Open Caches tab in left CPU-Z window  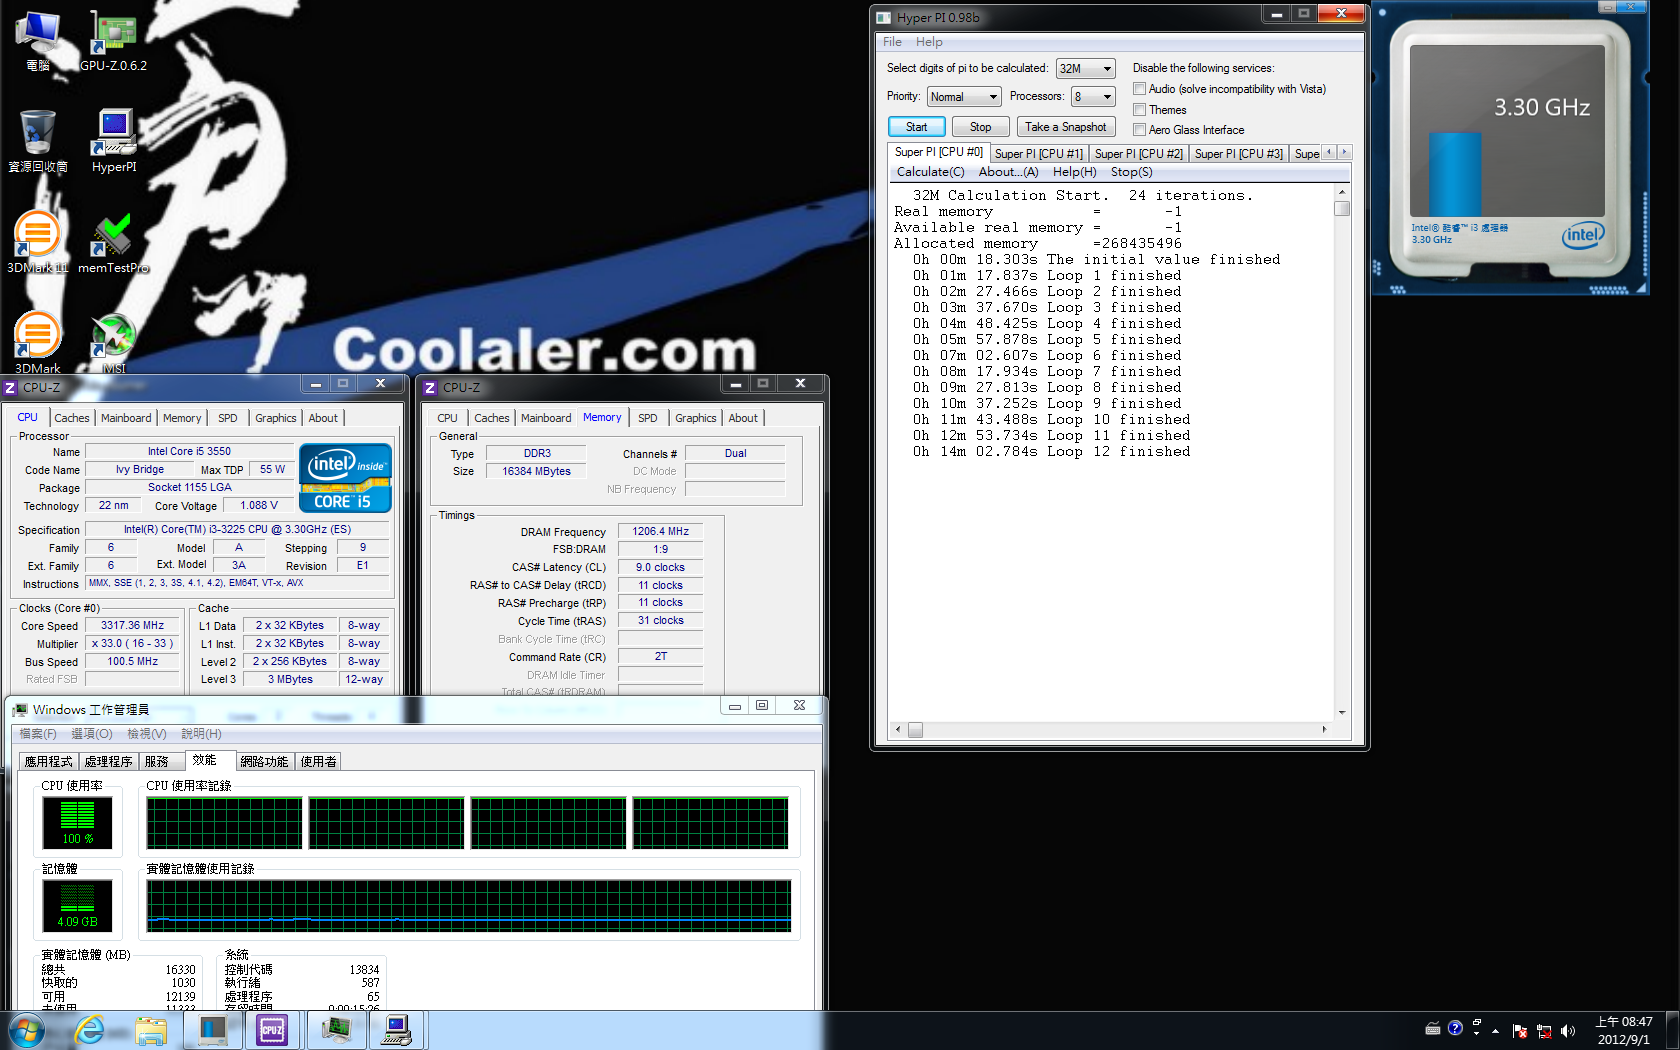pos(71,418)
